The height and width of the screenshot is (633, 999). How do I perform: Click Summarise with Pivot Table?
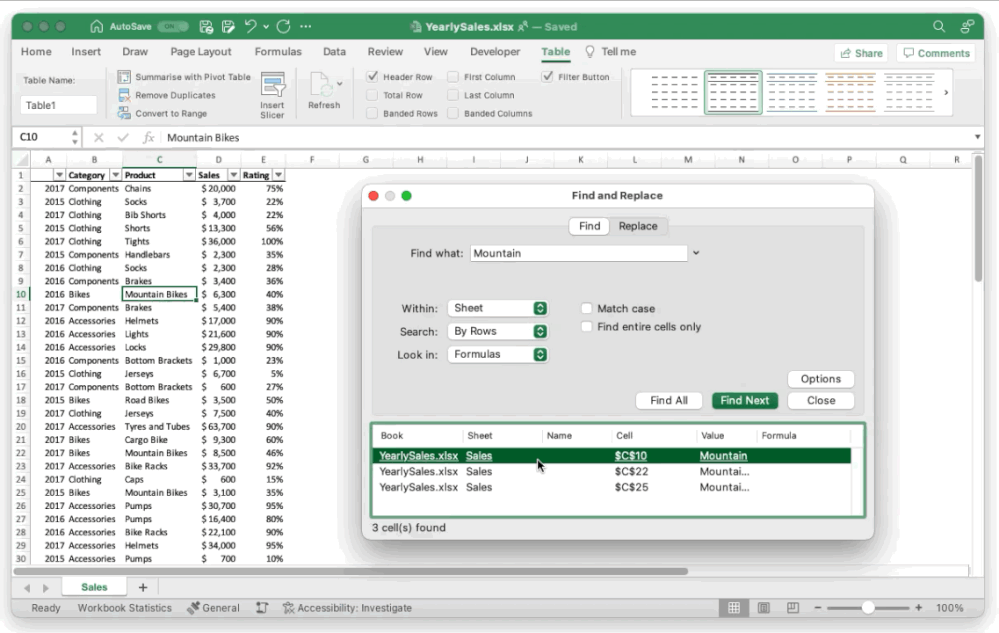tap(185, 77)
